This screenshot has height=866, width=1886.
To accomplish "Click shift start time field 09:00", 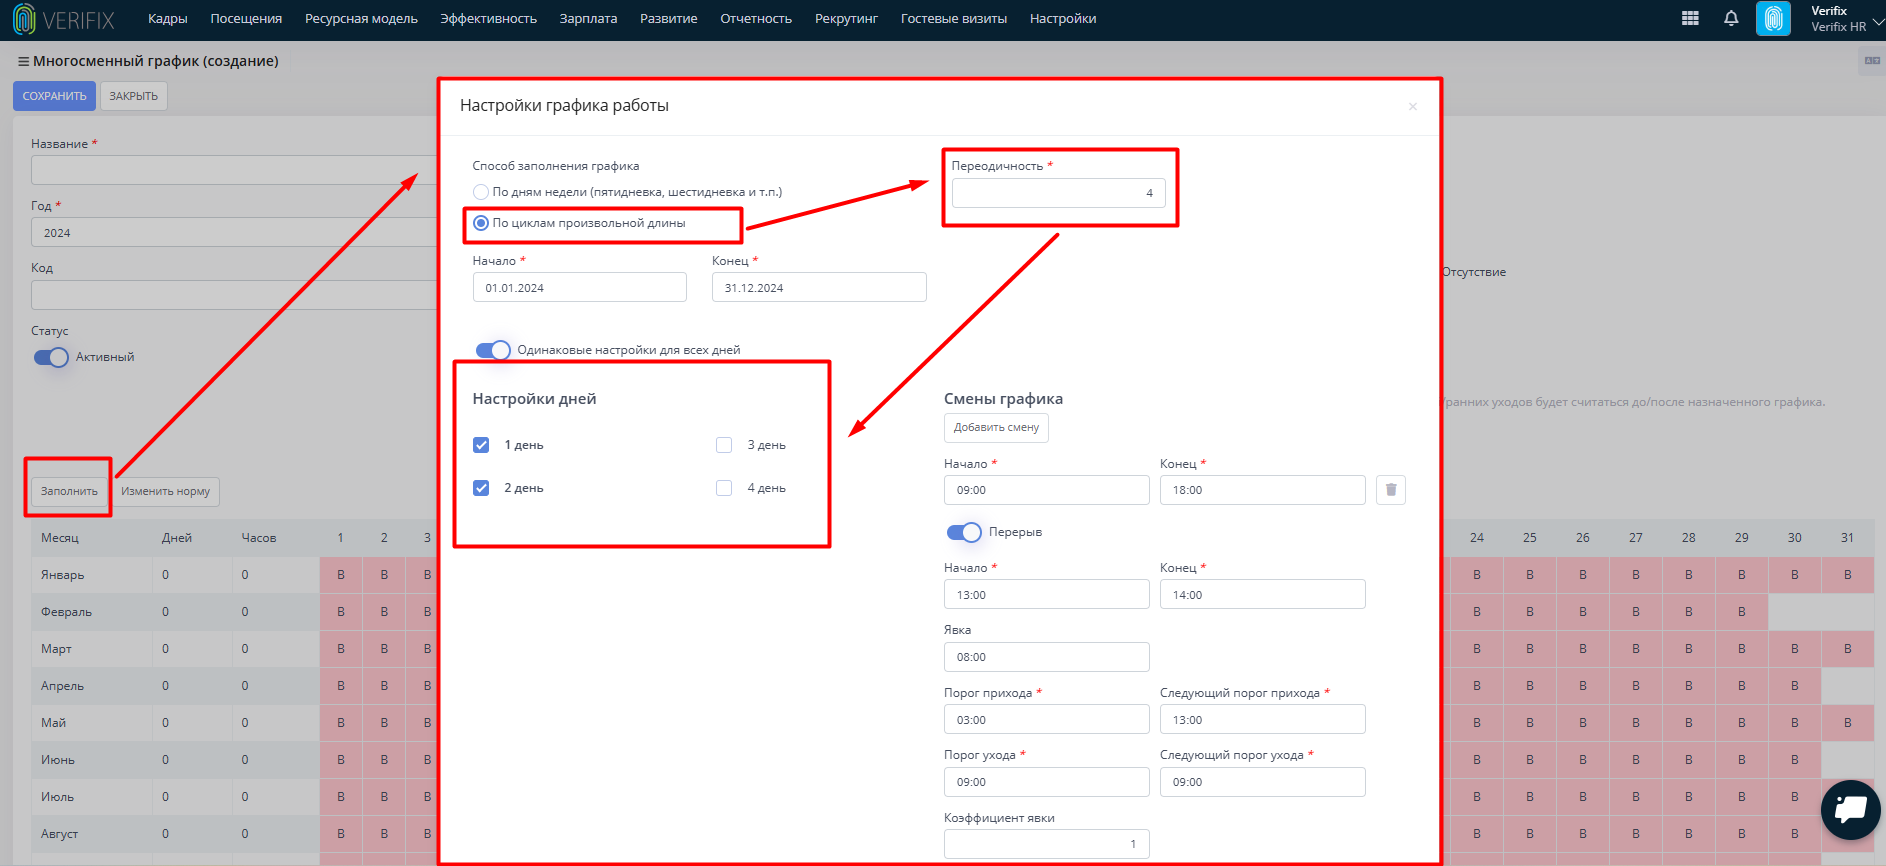I will [1047, 490].
